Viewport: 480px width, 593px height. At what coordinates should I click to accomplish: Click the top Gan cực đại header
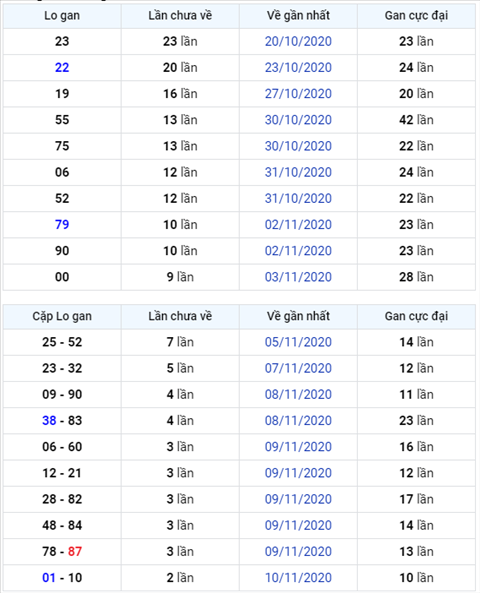tap(416, 16)
